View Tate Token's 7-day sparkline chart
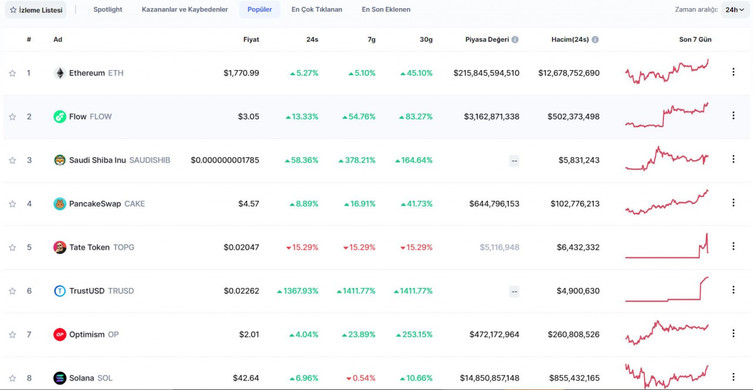Image resolution: width=753 pixels, height=390 pixels. coord(667,246)
